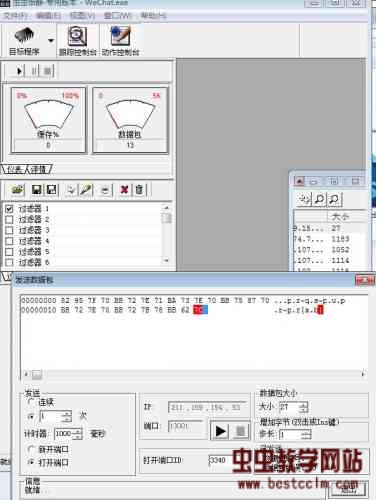Enable the 过滤器 3 checkbox

pyautogui.click(x=9, y=230)
